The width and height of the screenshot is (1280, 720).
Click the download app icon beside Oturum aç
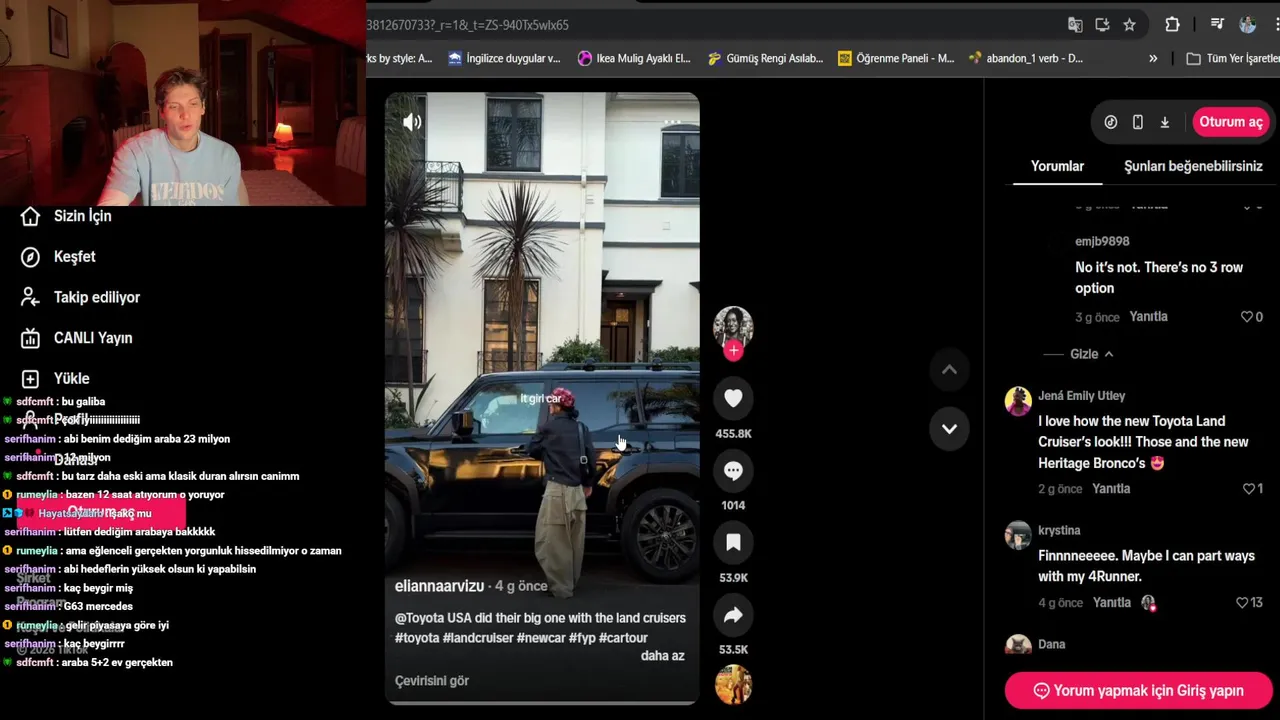[1165, 122]
